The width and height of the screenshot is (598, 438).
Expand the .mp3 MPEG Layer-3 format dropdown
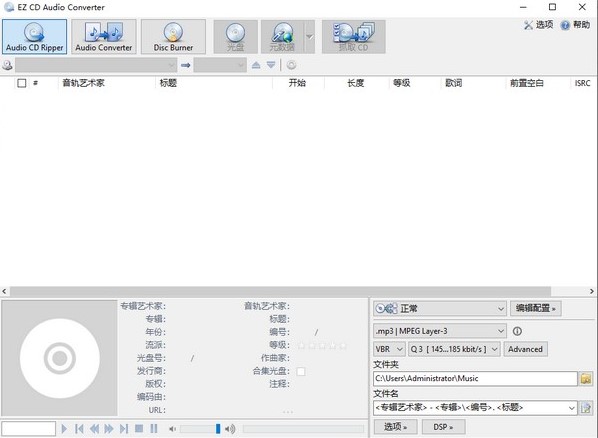click(x=440, y=331)
